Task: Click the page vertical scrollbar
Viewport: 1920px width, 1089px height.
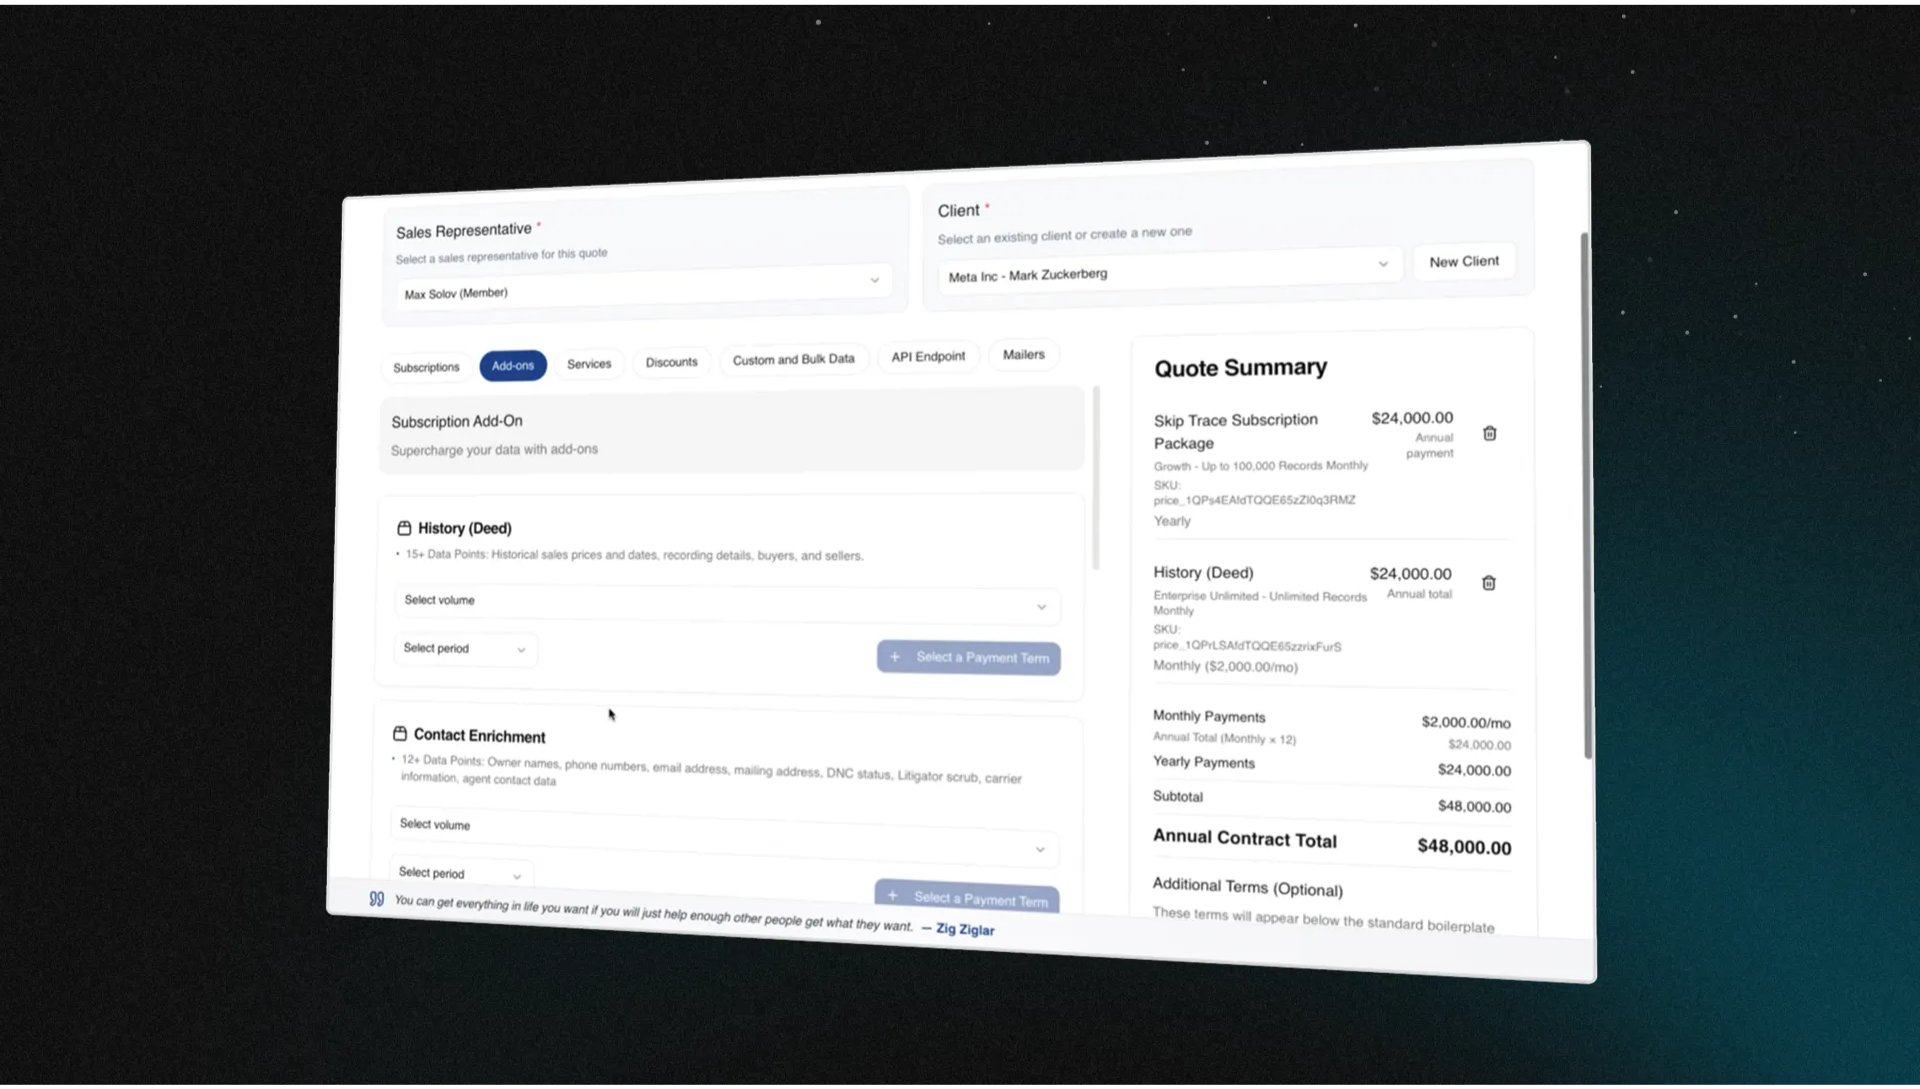Action: click(1586, 495)
